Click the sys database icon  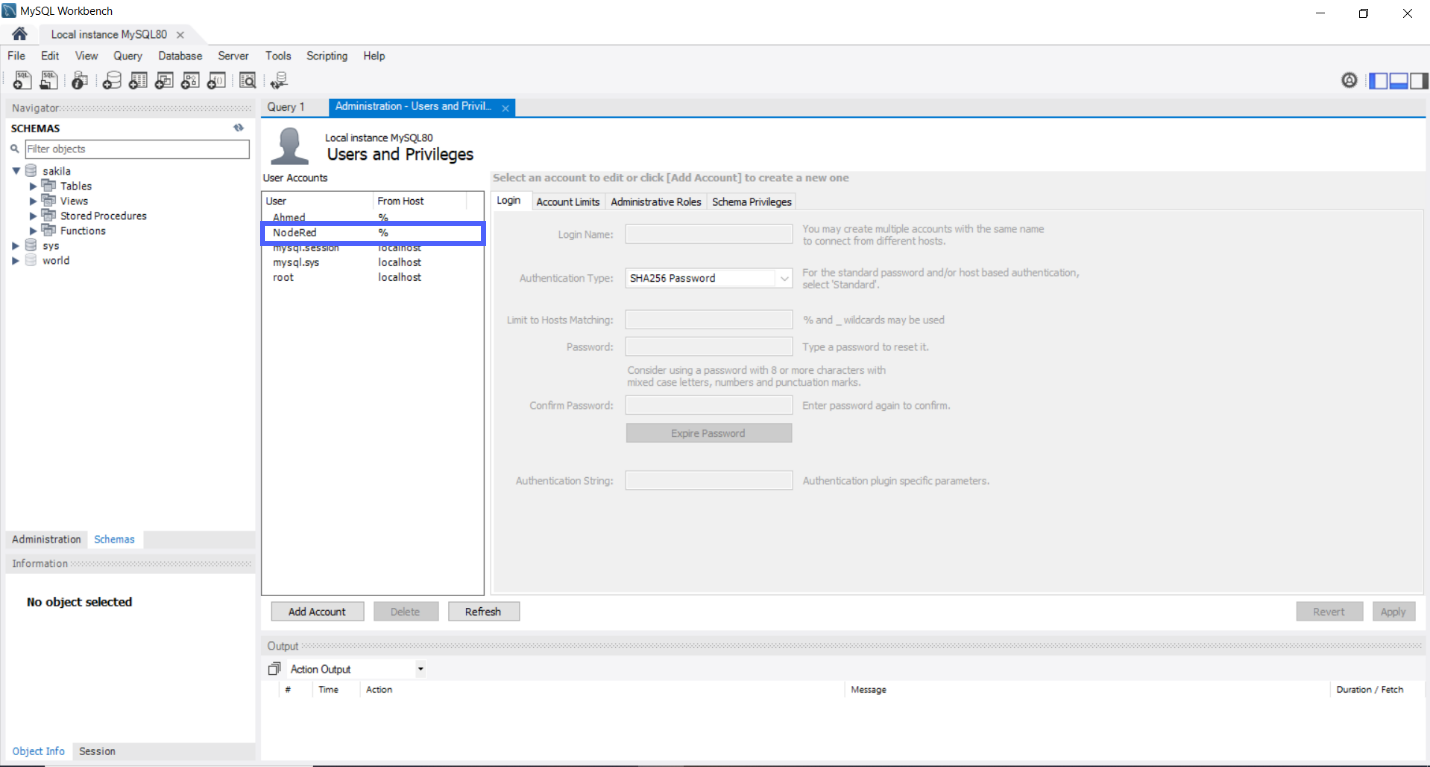(31, 246)
